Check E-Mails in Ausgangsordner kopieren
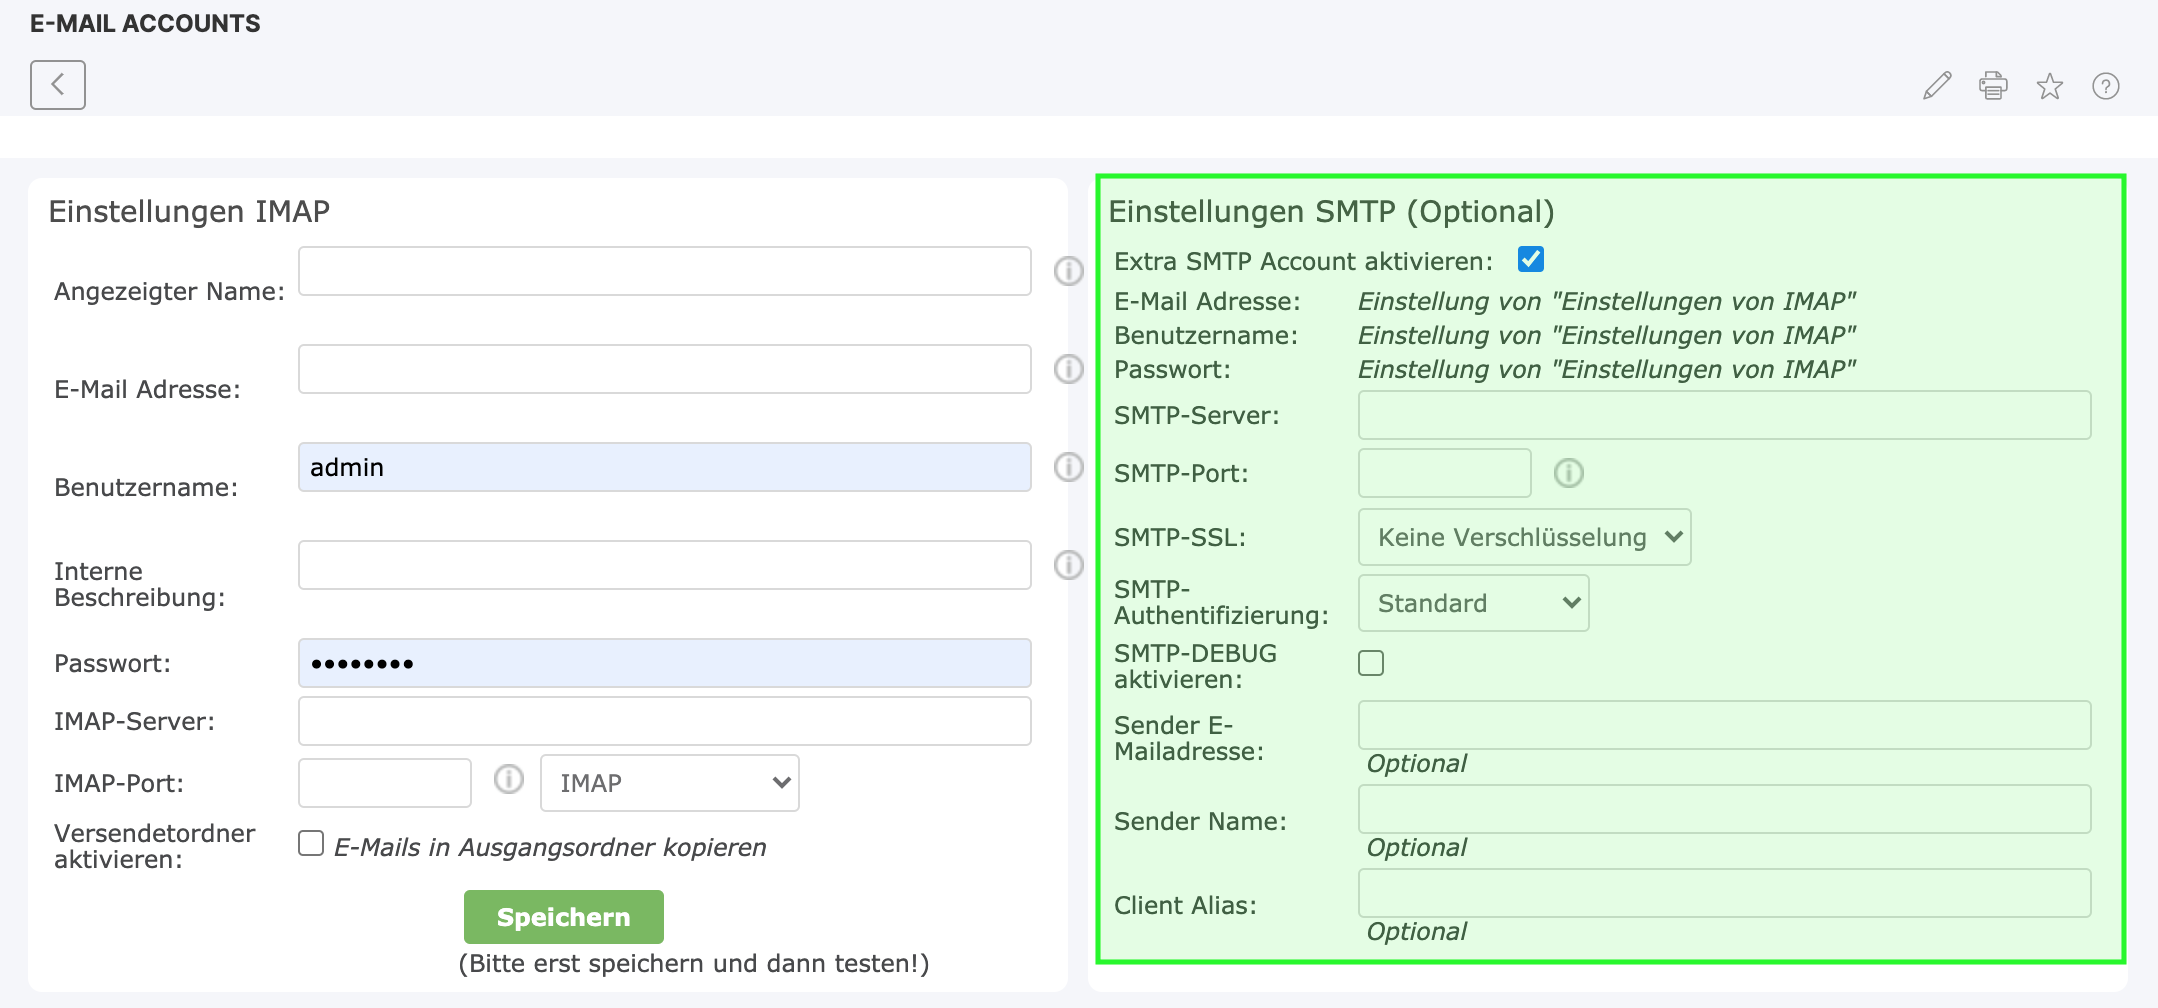 coord(311,844)
